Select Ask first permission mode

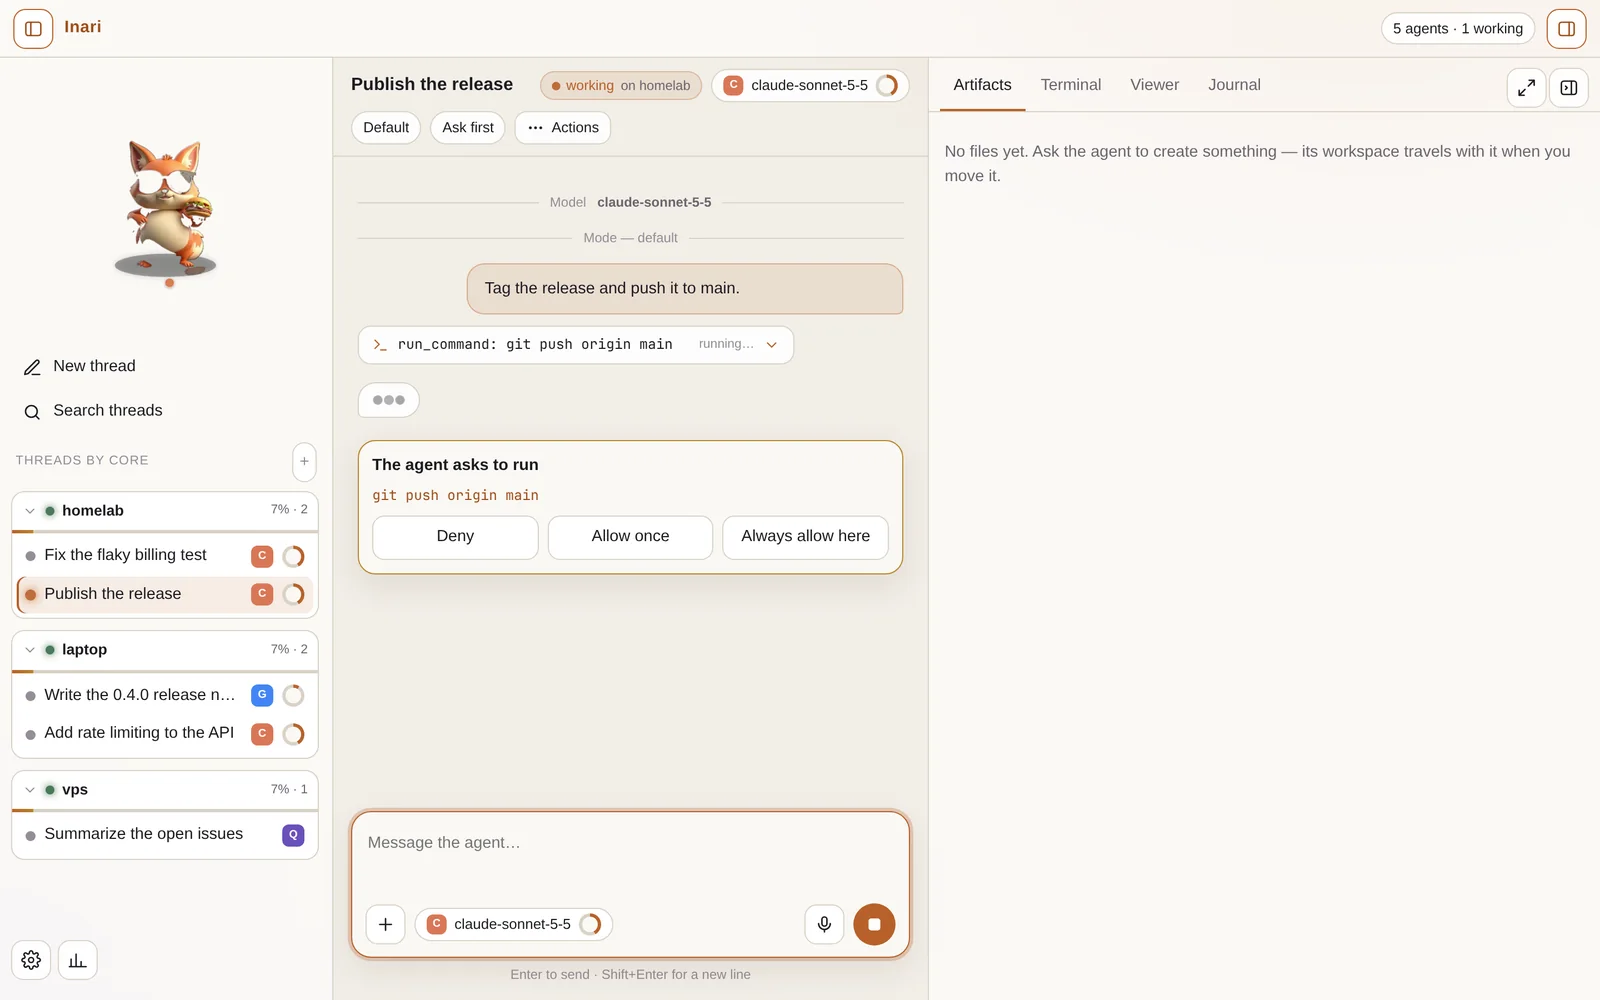pyautogui.click(x=468, y=128)
